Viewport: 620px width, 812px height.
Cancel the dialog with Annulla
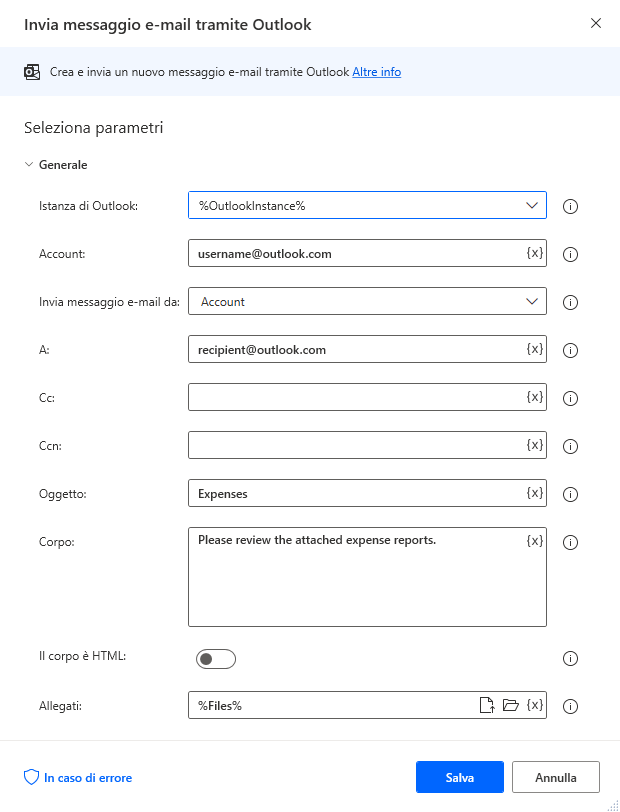tap(555, 777)
